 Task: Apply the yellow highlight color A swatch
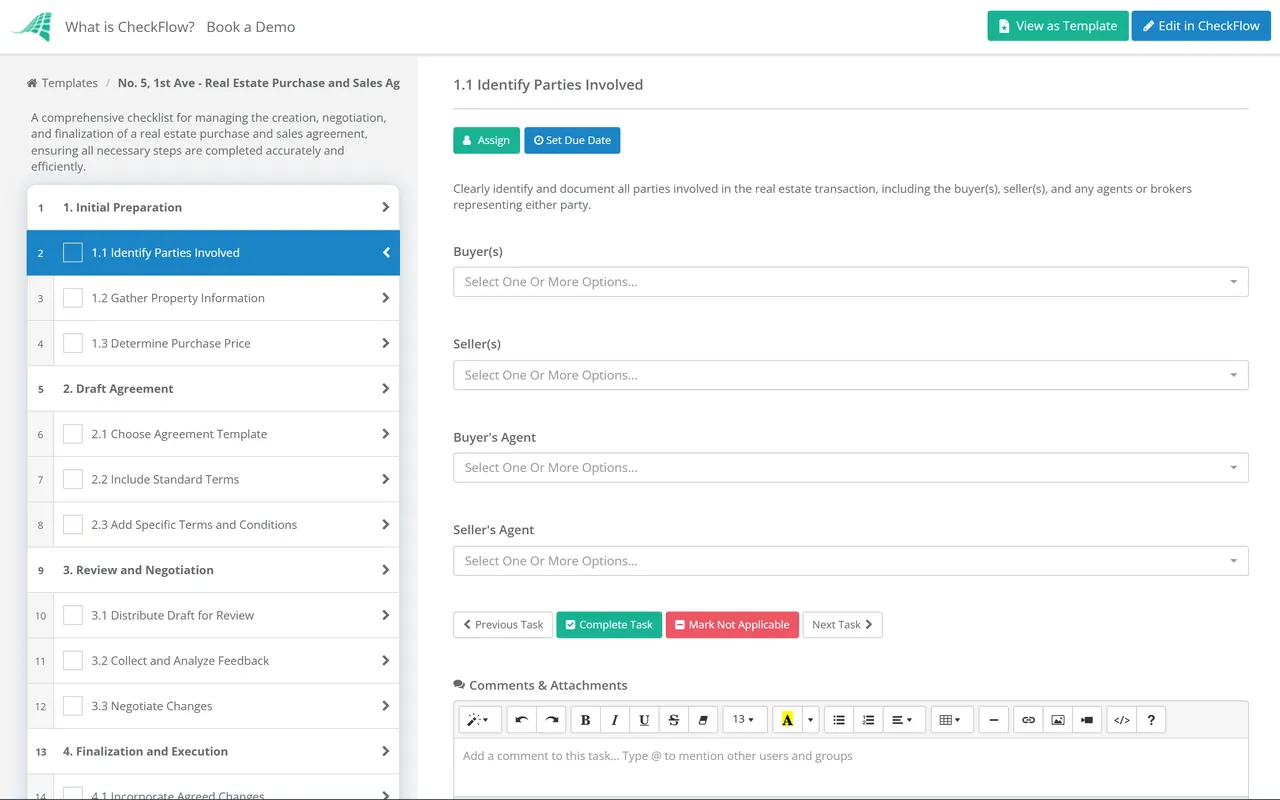pyautogui.click(x=788, y=720)
